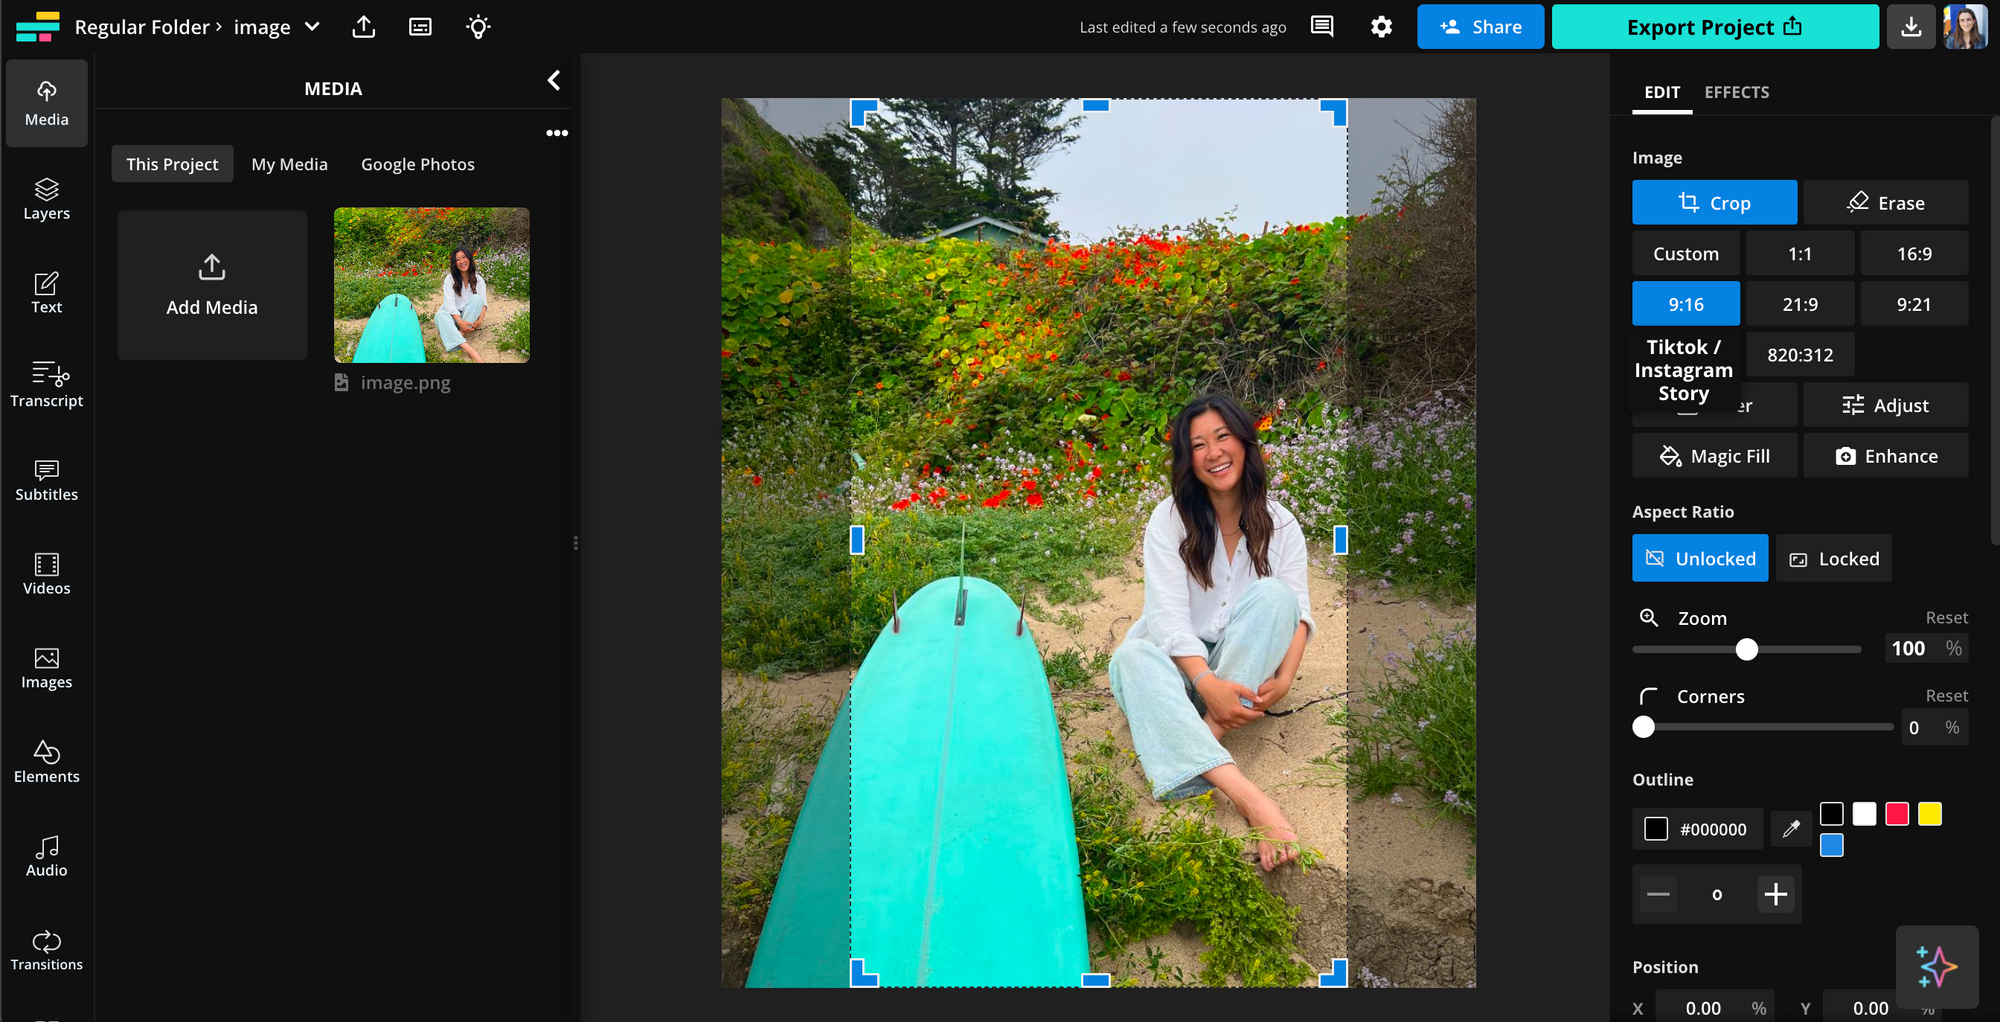The width and height of the screenshot is (2000, 1022).
Task: Click the lightbulb tips icon
Action: [x=478, y=27]
